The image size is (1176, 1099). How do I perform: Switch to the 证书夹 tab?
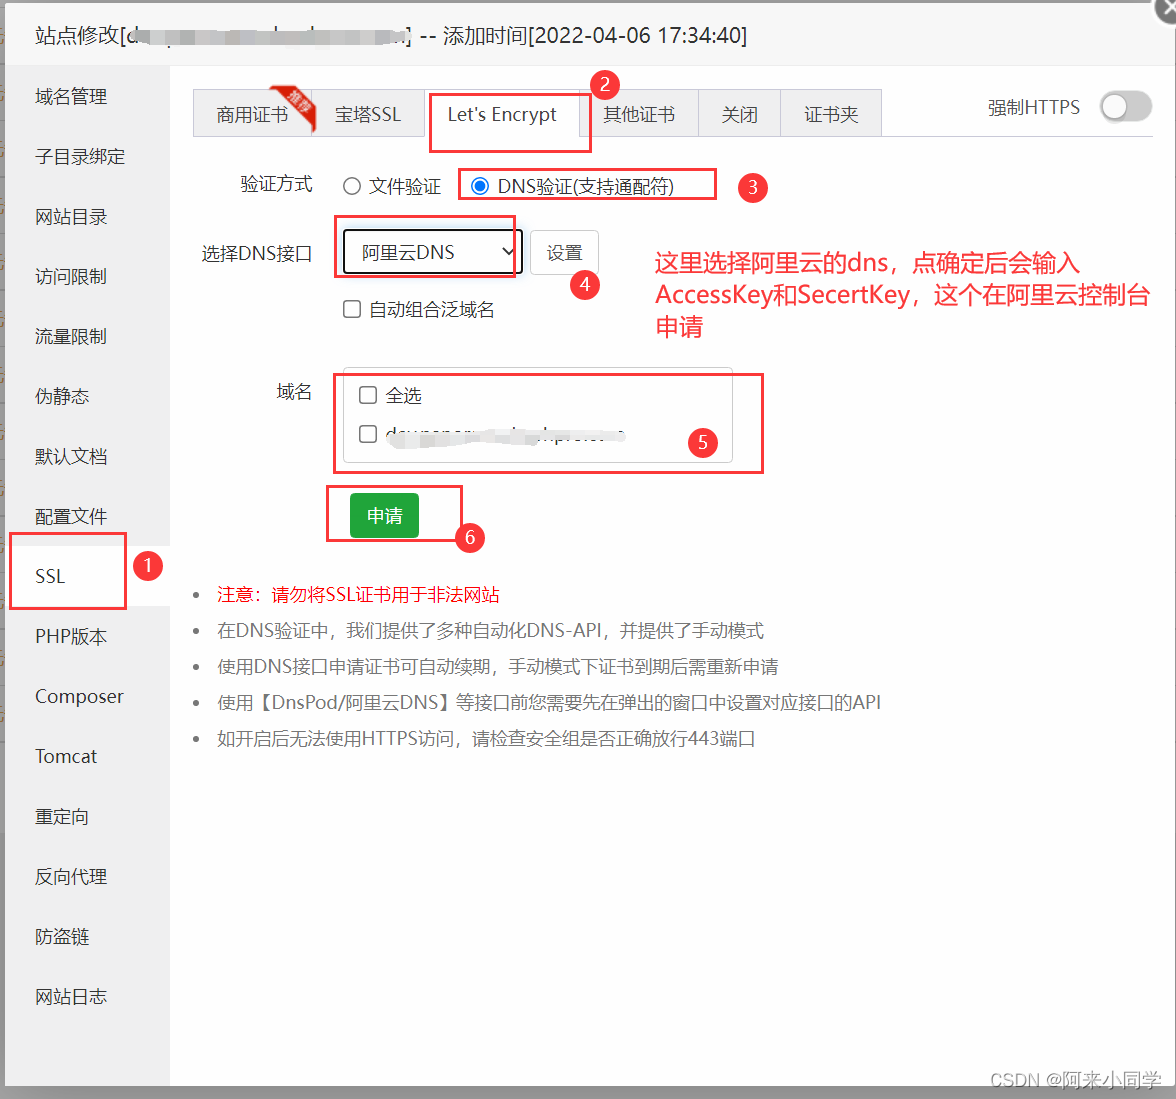coord(831,114)
